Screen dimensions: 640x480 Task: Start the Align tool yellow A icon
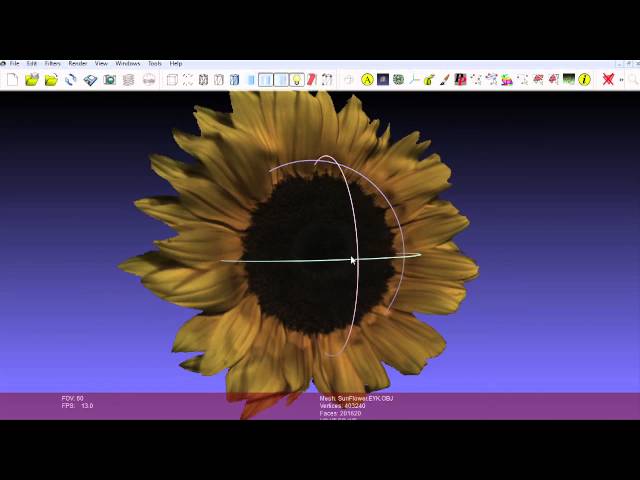[367, 79]
